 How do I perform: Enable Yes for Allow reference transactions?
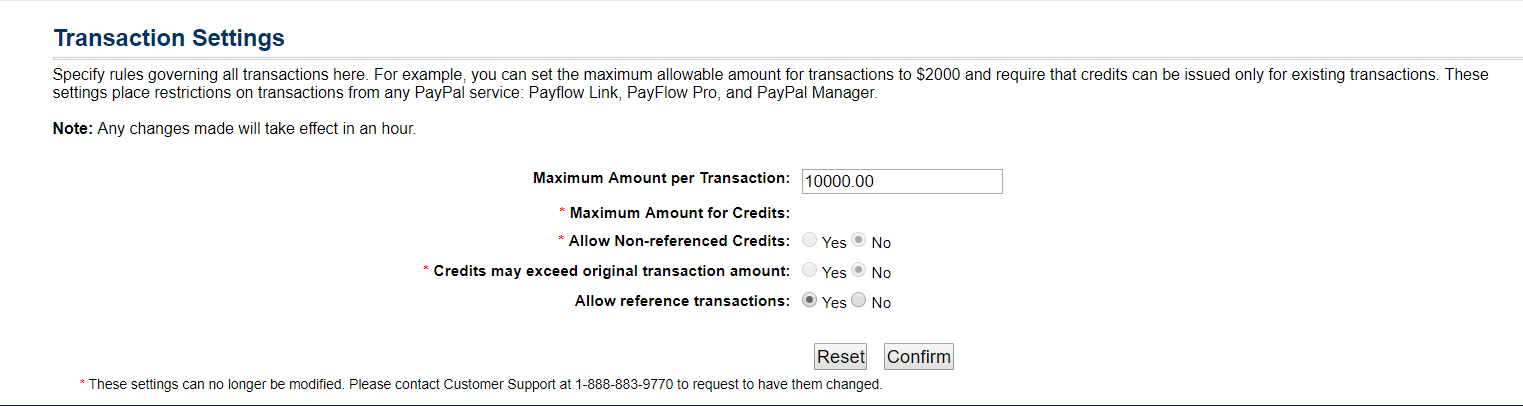[x=809, y=301]
